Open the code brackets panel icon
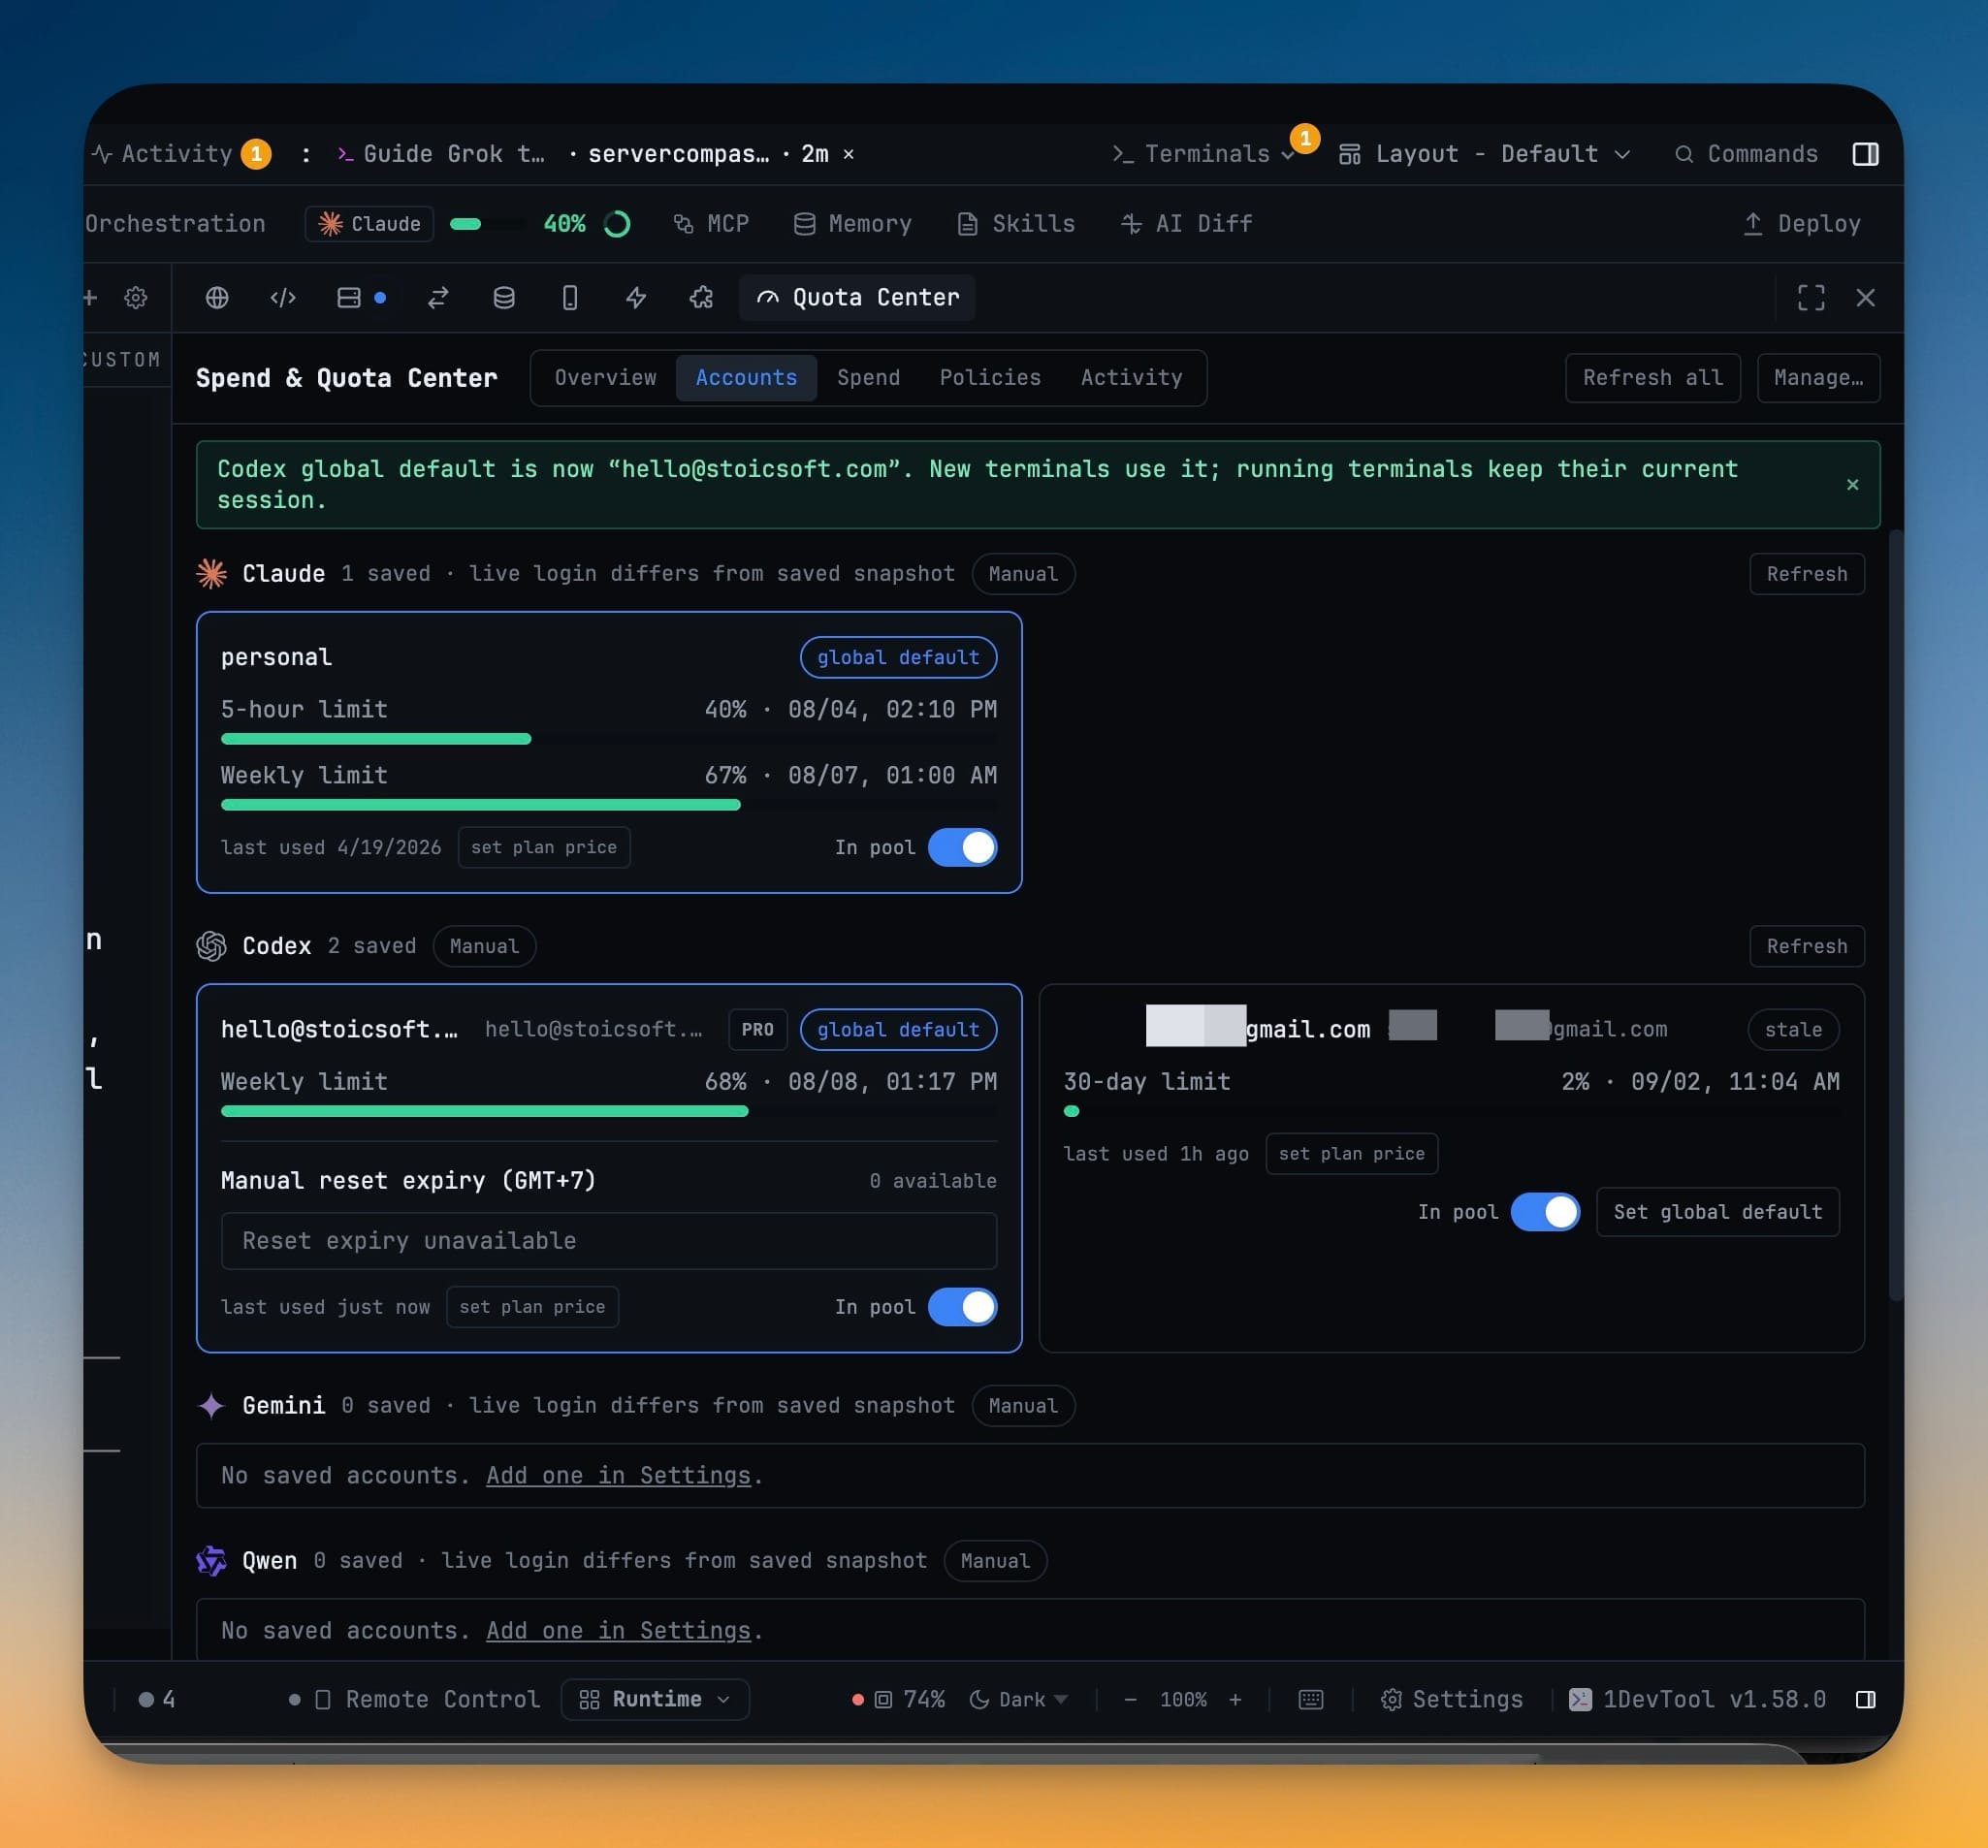The width and height of the screenshot is (1988, 1848). 283,298
